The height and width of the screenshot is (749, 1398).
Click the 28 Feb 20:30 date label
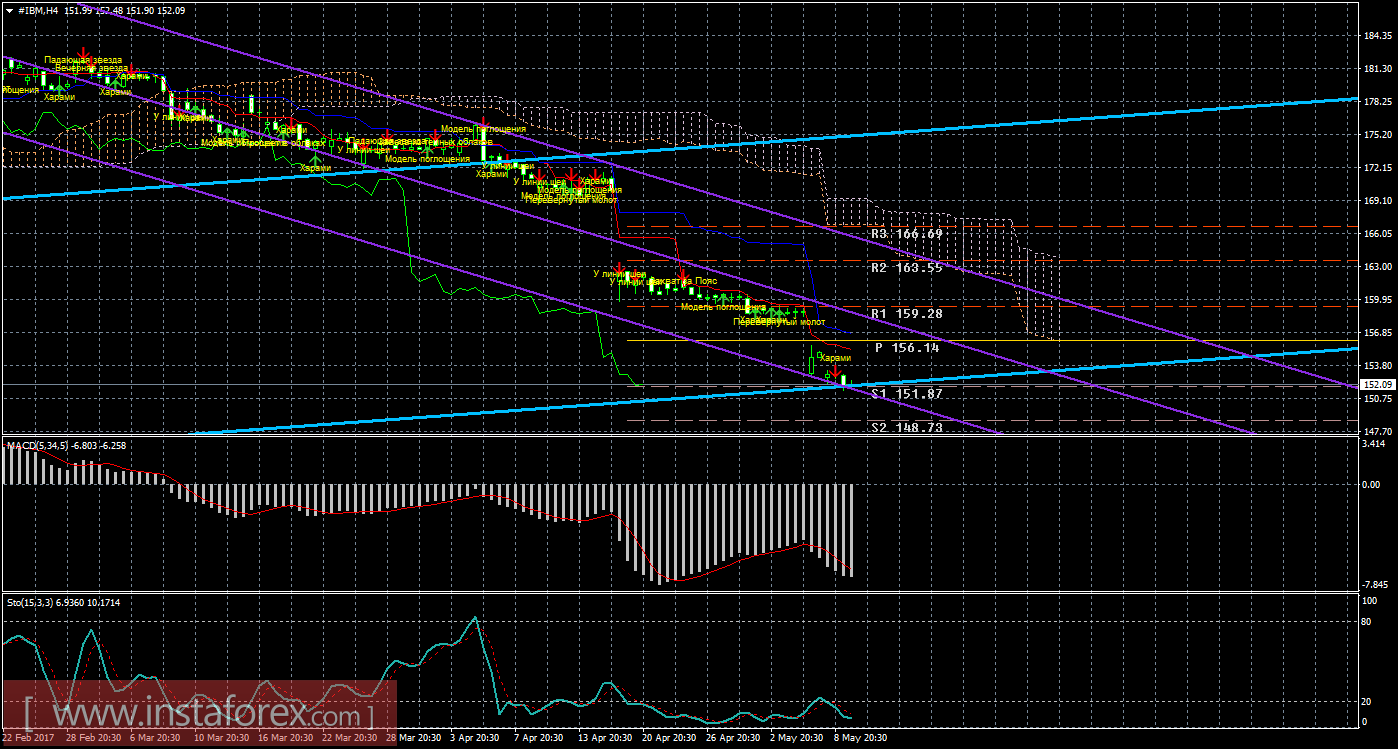[x=92, y=739]
